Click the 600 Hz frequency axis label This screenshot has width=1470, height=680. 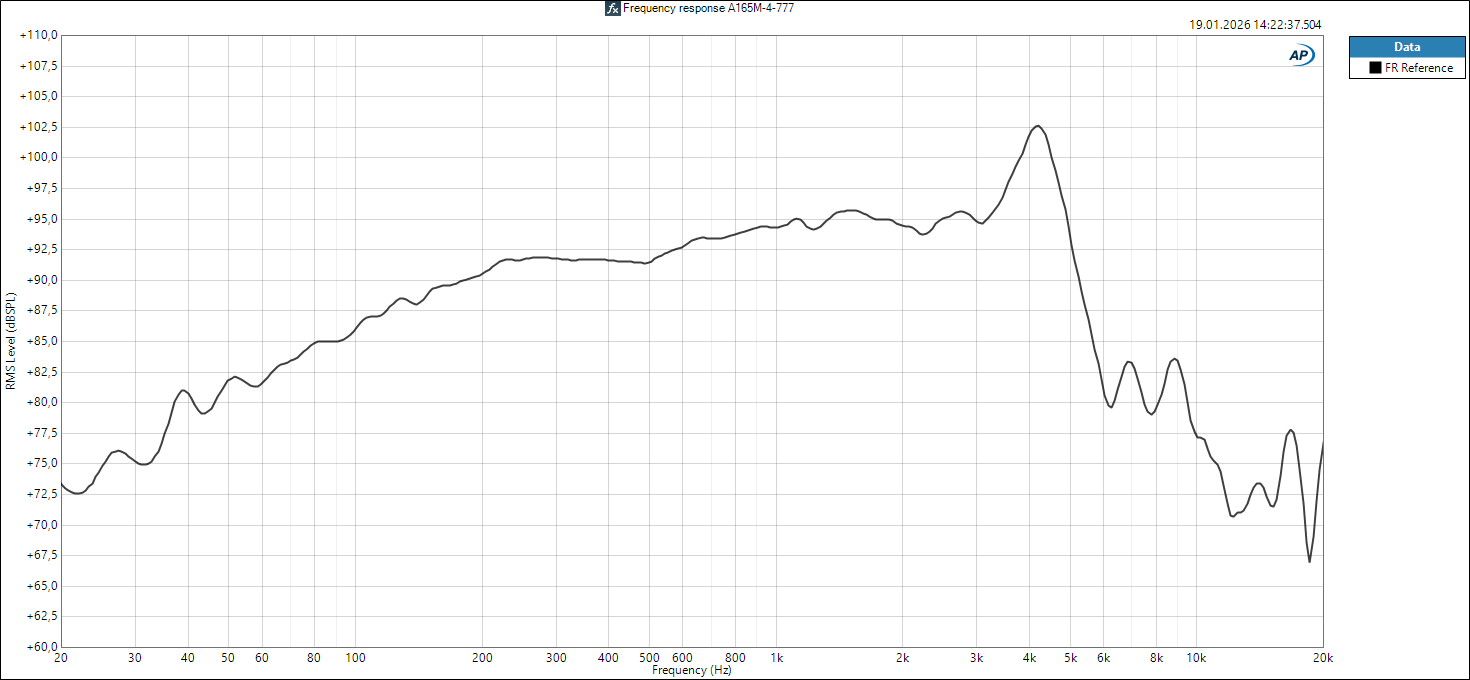point(683,658)
